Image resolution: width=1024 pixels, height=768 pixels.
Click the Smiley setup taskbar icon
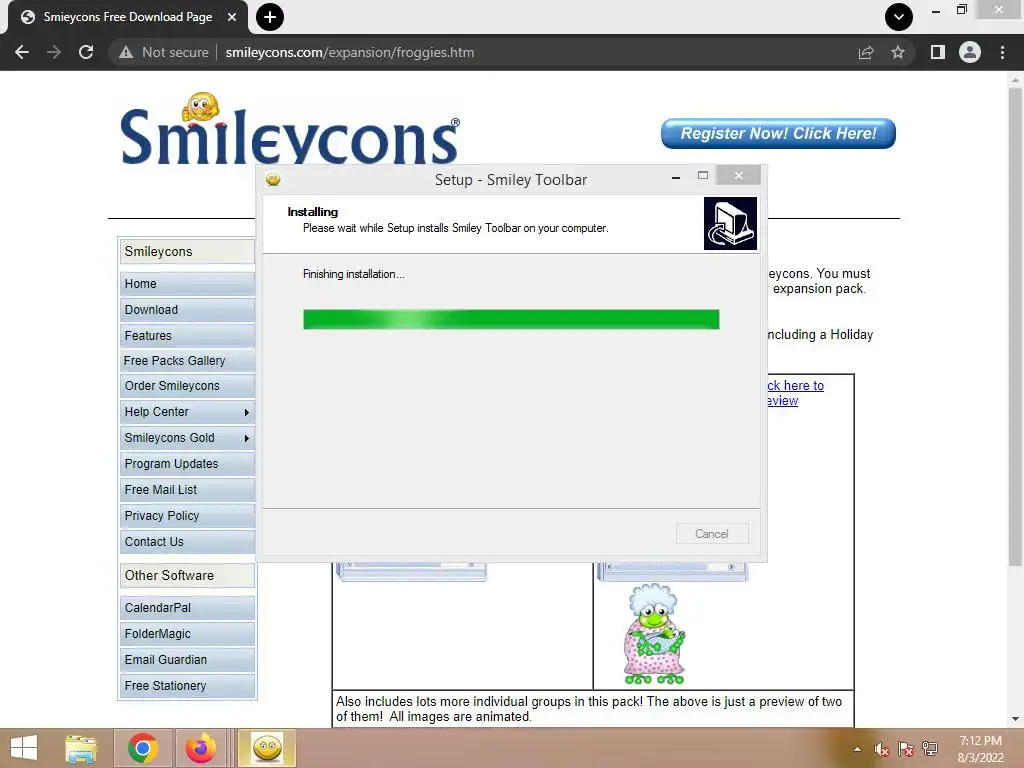coord(267,748)
